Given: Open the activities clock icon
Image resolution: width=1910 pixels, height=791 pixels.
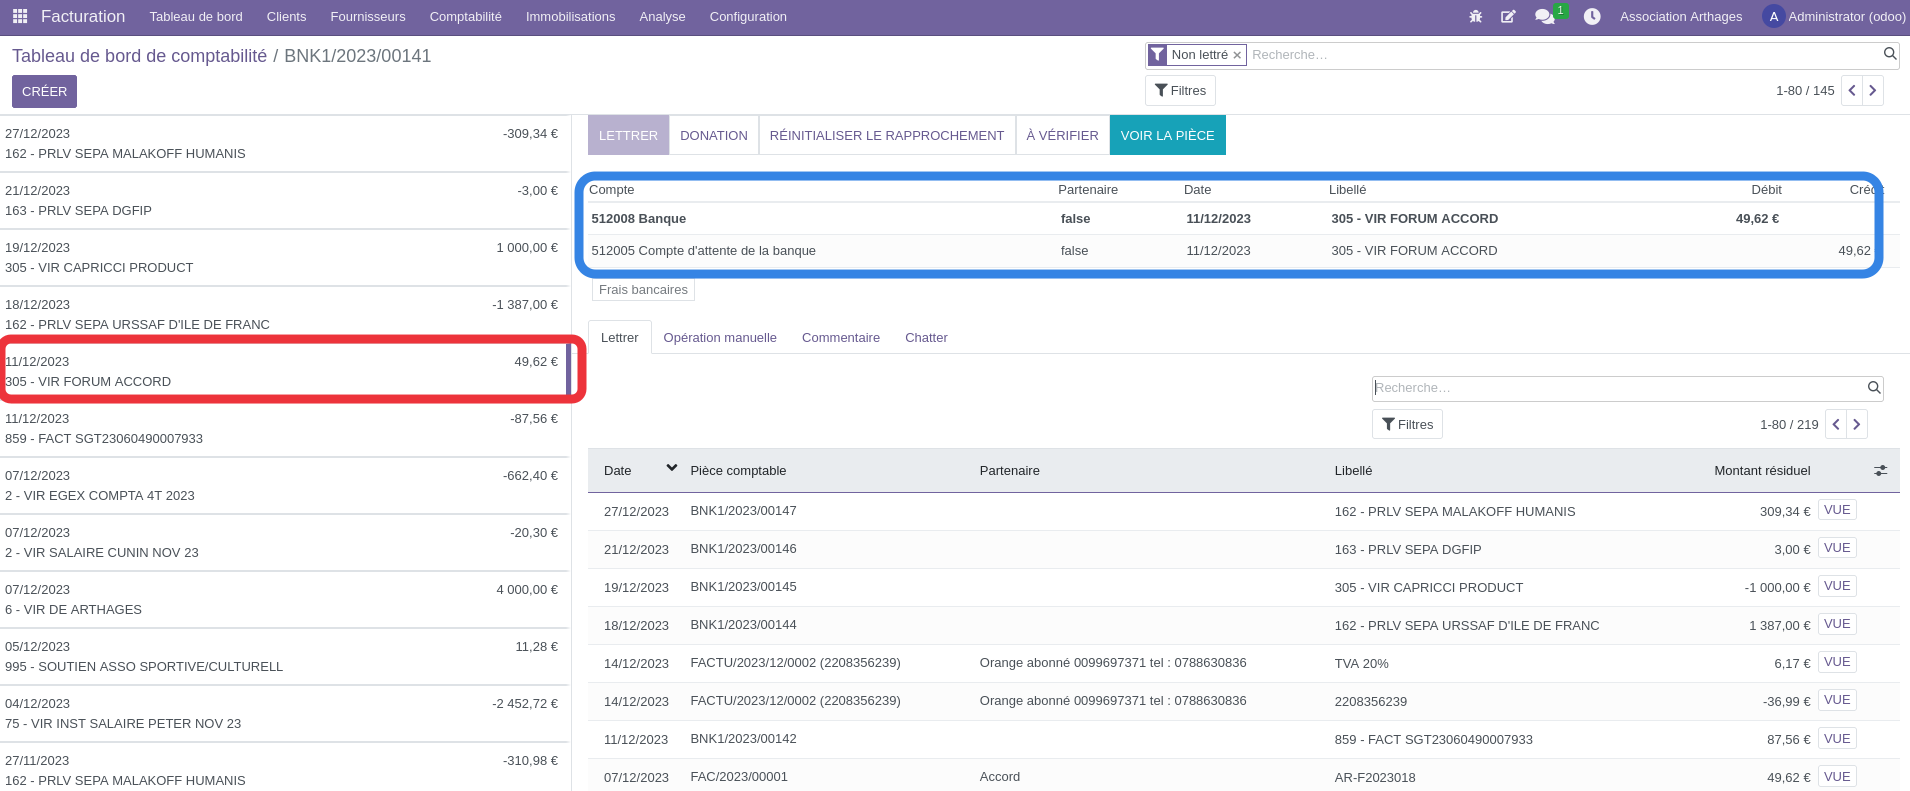Looking at the screenshot, I should pyautogui.click(x=1592, y=16).
